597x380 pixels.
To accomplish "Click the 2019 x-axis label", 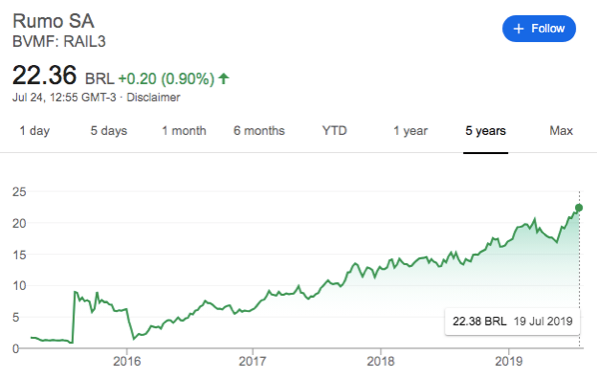I will [509, 361].
